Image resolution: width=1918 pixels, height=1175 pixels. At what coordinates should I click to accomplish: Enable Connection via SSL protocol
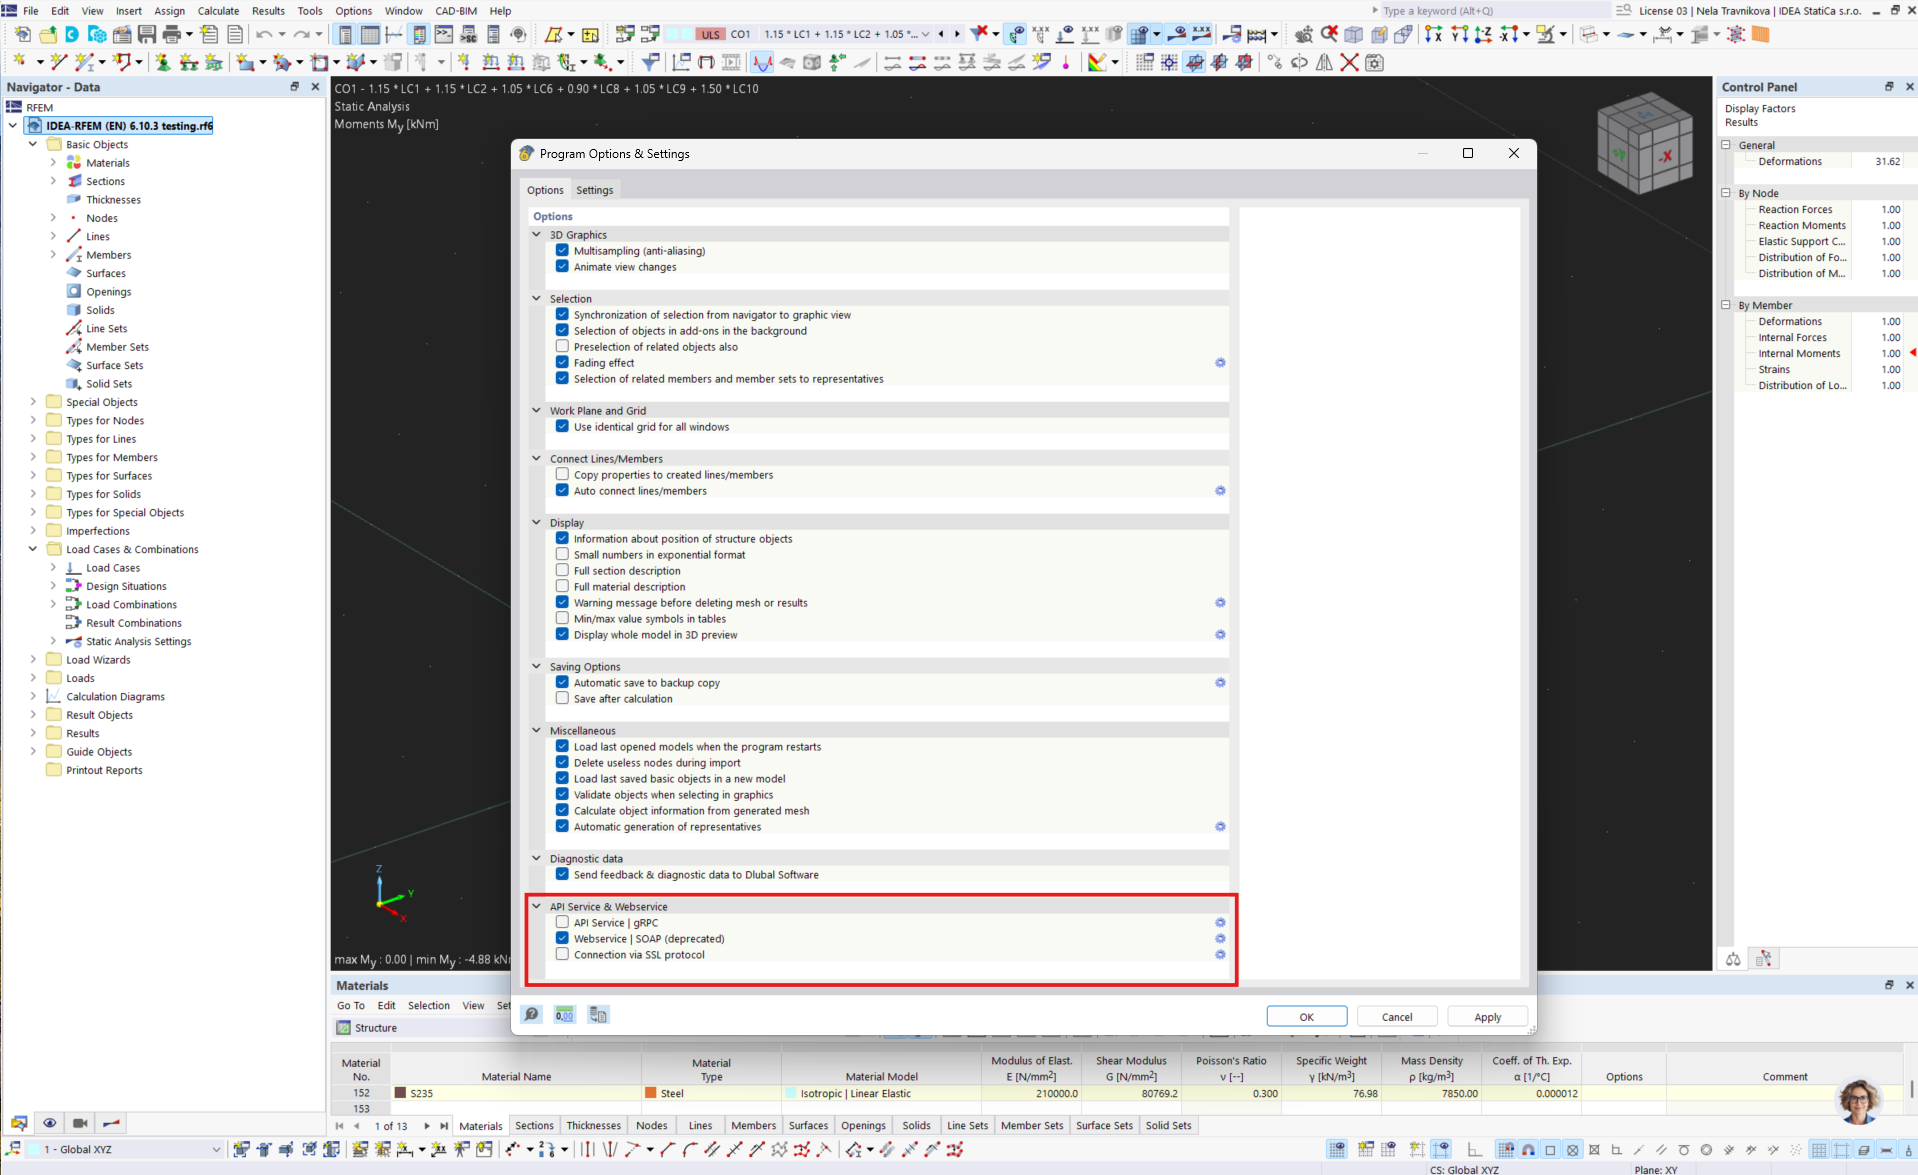tap(562, 955)
